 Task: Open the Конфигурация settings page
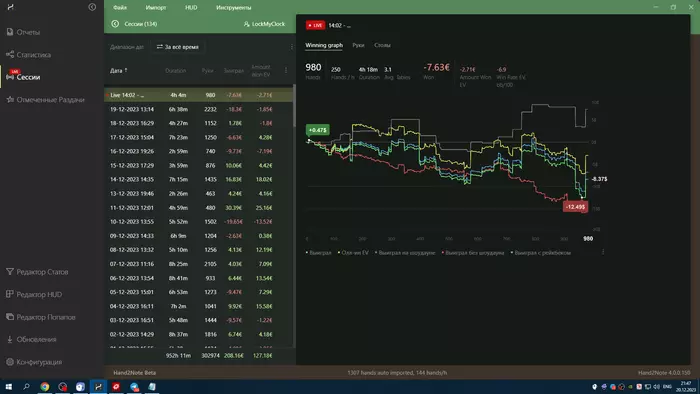click(34, 362)
